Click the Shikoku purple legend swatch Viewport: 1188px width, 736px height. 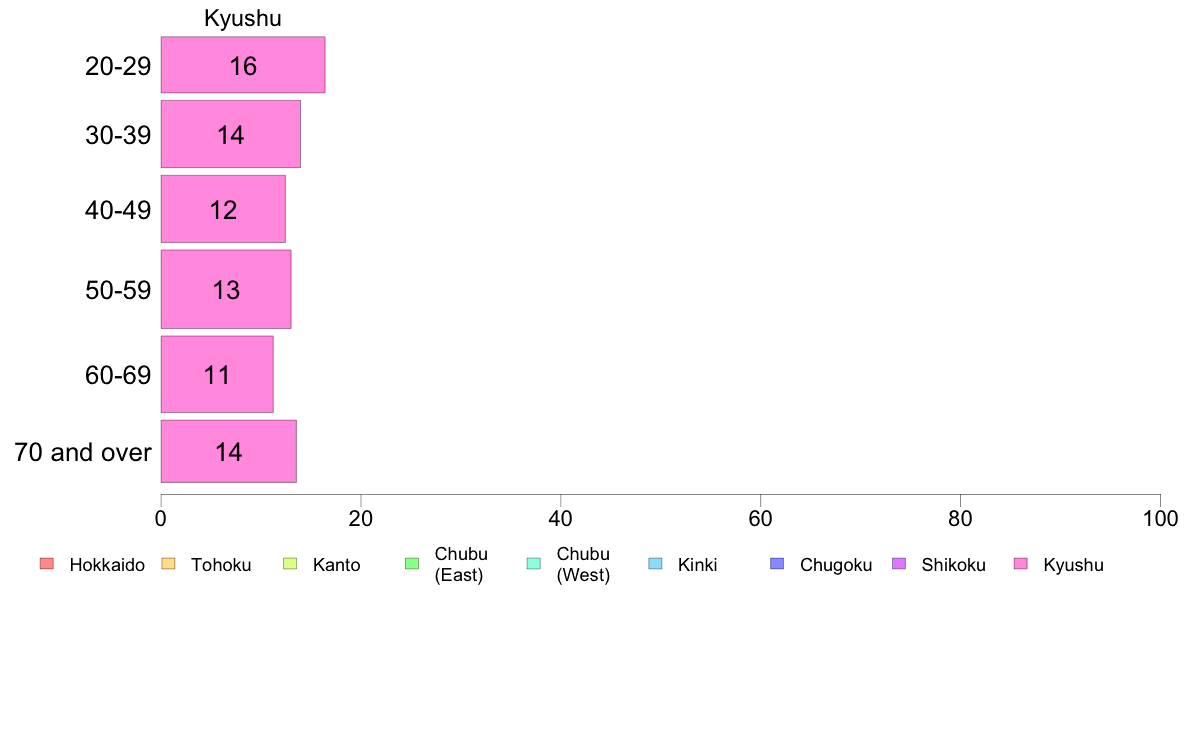coord(899,564)
